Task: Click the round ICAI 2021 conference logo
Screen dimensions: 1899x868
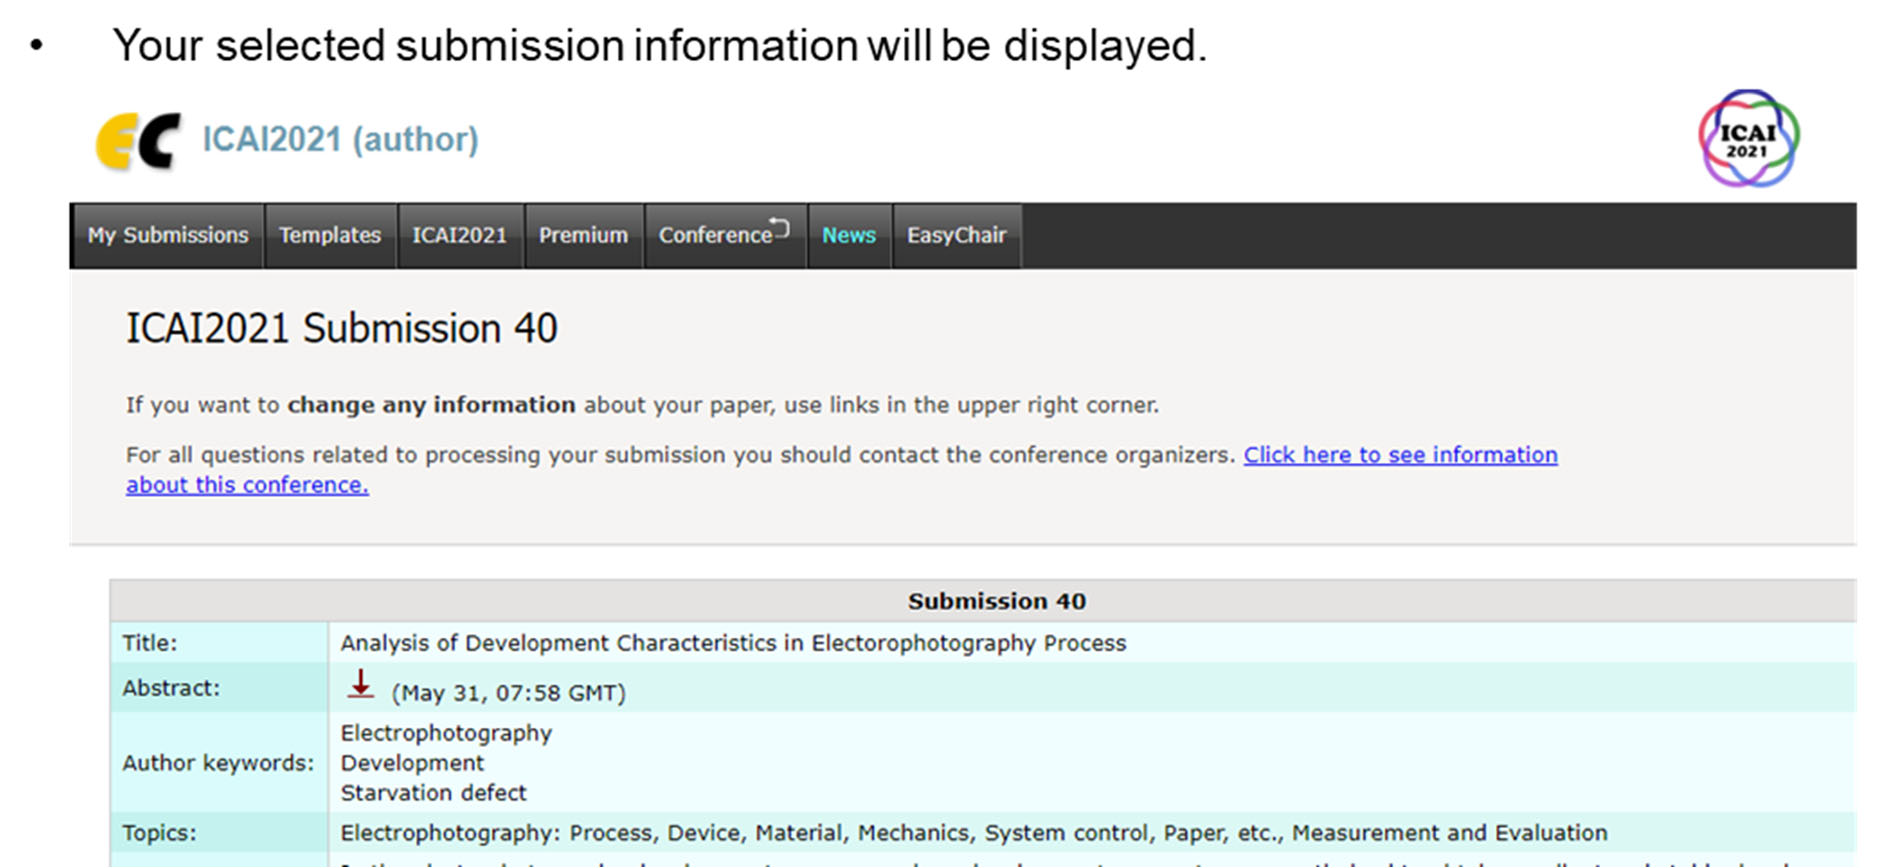Action: 1747,139
